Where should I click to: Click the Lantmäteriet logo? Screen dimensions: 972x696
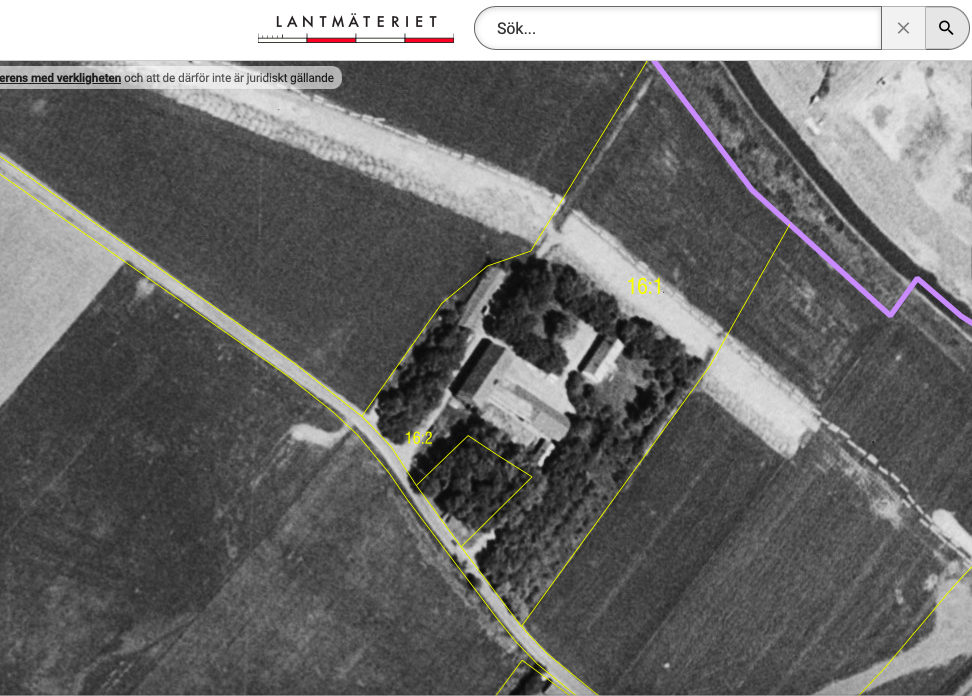pos(356,27)
